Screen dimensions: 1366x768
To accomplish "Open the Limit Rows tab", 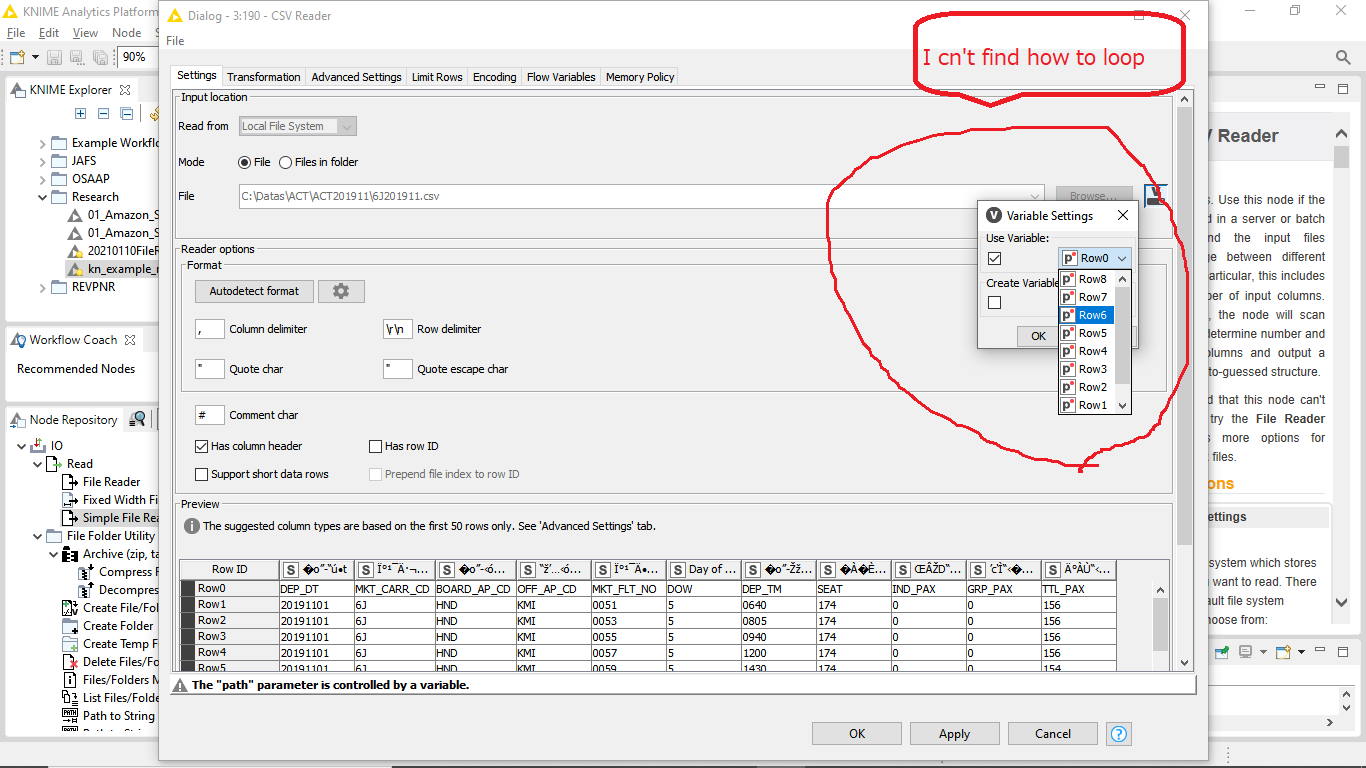I will 437,77.
